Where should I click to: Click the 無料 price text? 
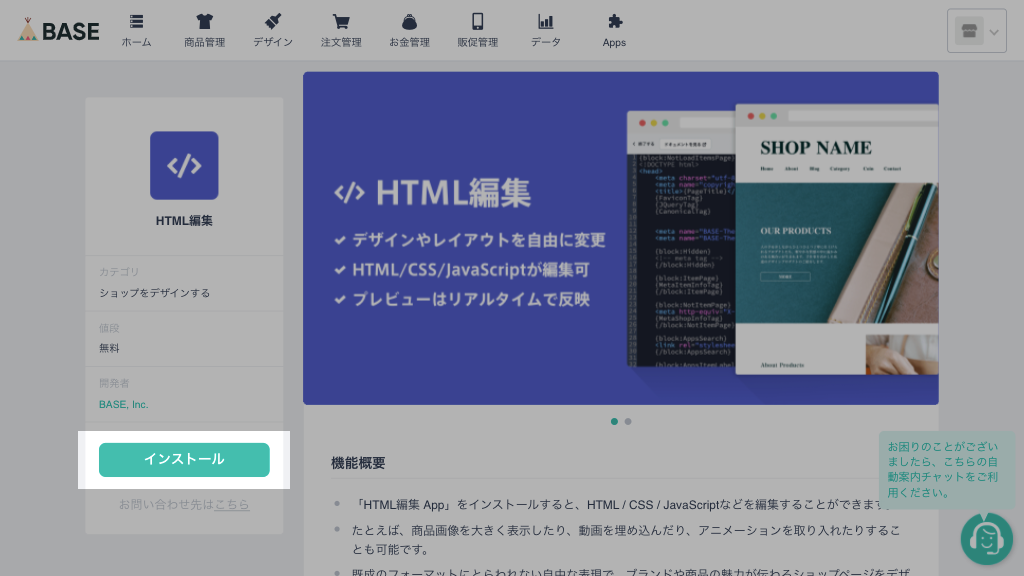point(109,348)
